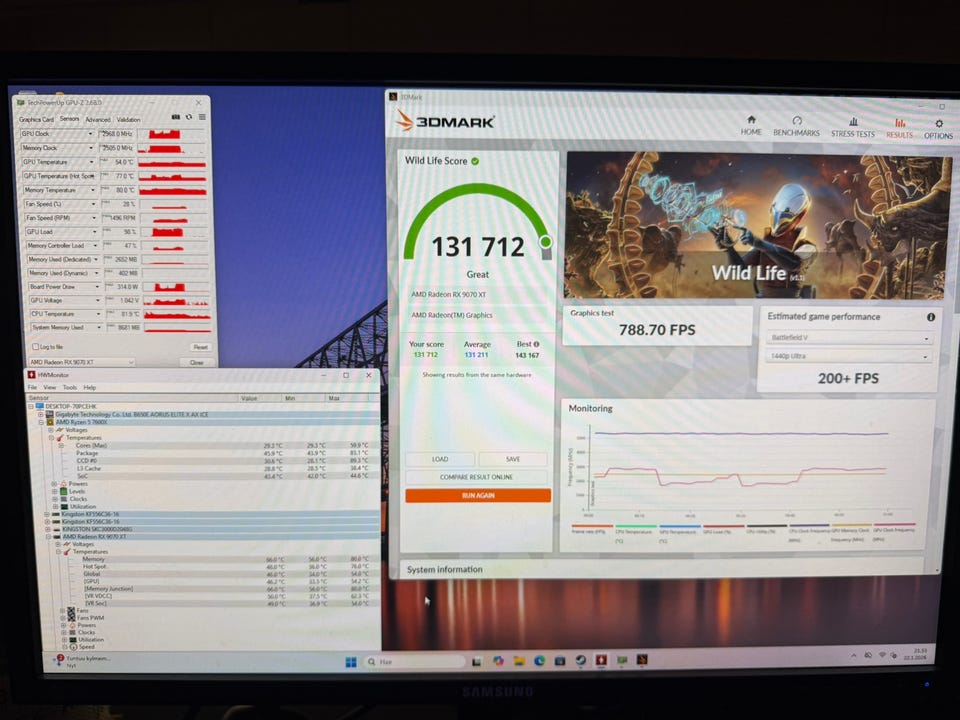
Task: Open GPU-Z hamburger menu icon
Action: tap(201, 117)
